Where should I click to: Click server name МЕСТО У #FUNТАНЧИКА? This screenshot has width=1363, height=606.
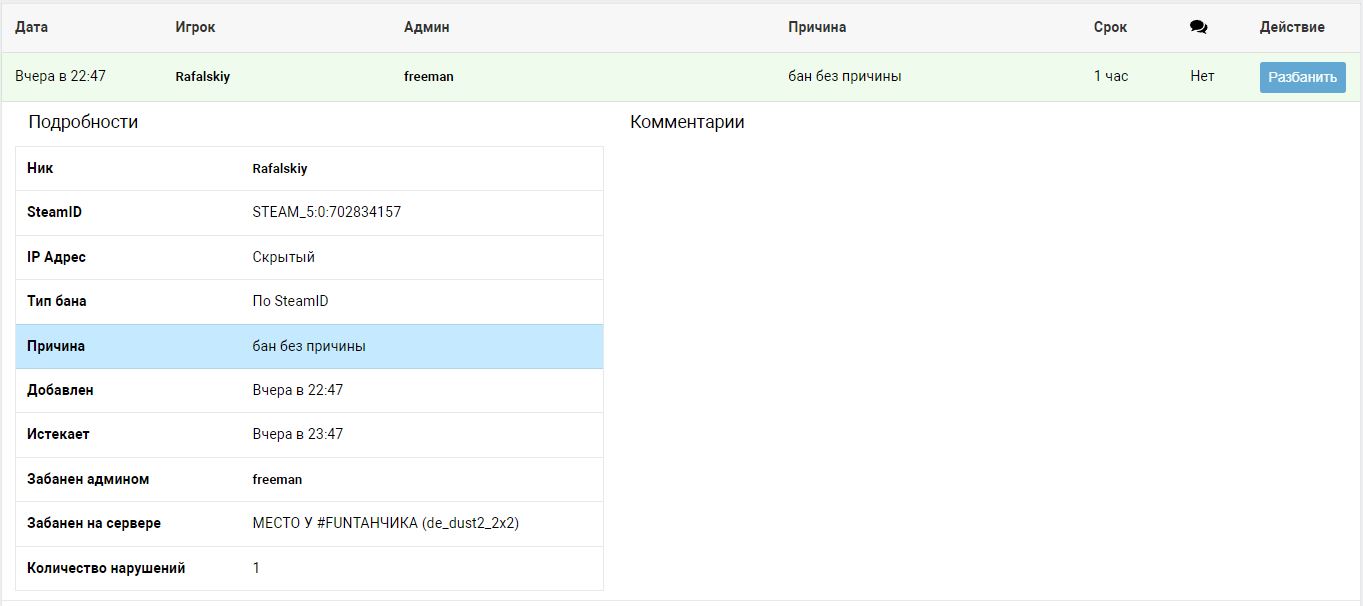pos(385,523)
